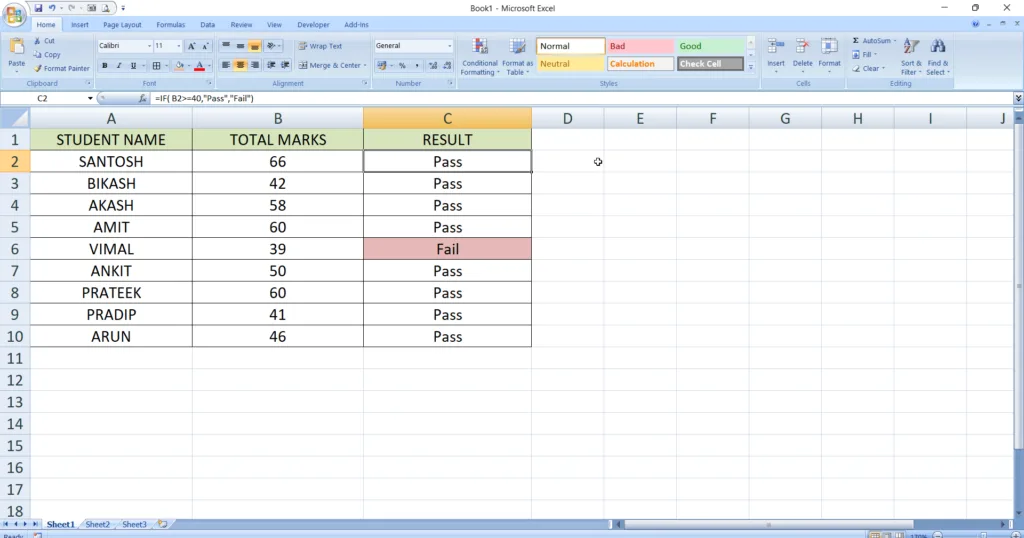Screen dimensions: 1024x538
Task: Click the Delete cells icon
Action: point(803,46)
